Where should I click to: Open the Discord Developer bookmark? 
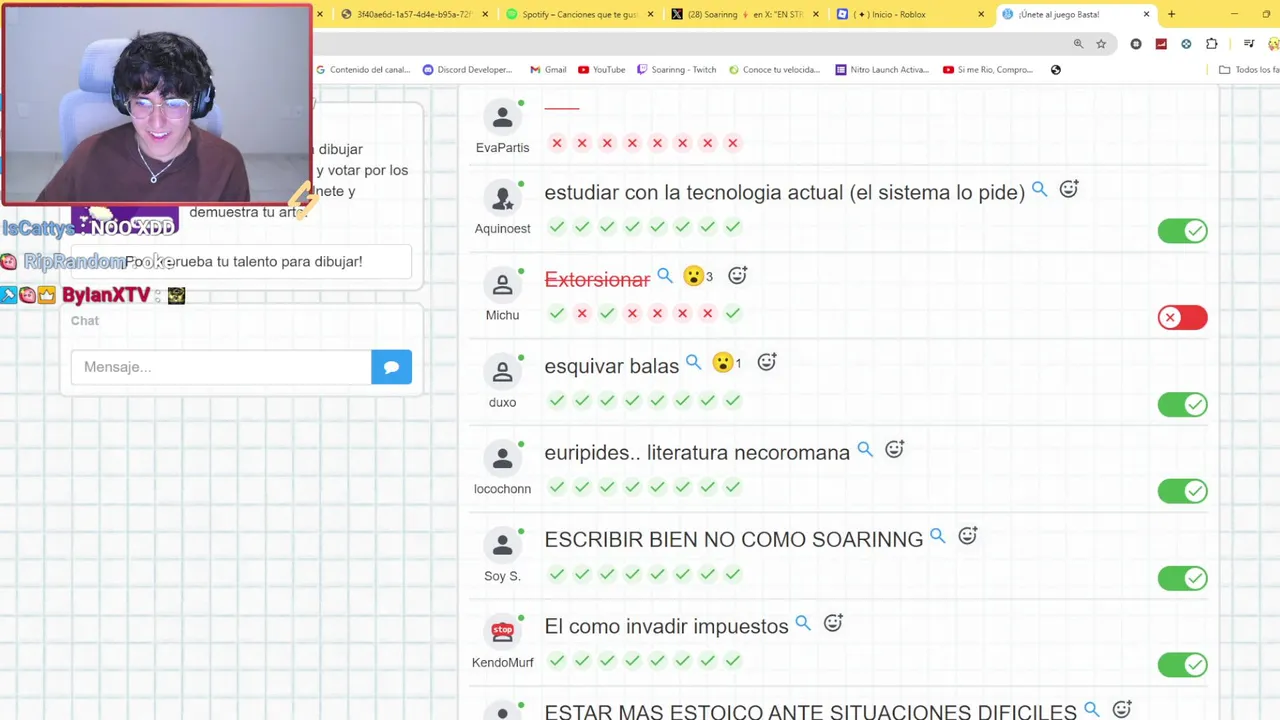pyautogui.click(x=467, y=70)
